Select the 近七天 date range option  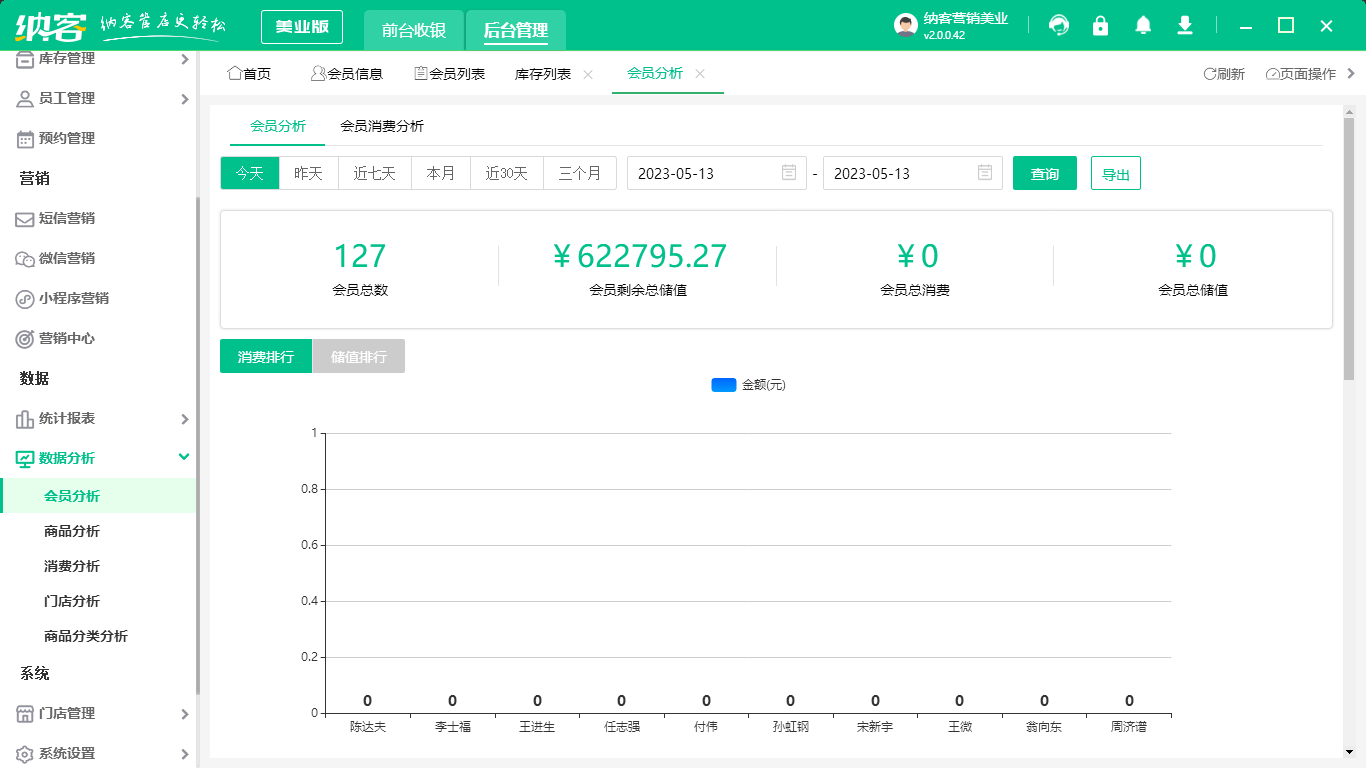(375, 173)
